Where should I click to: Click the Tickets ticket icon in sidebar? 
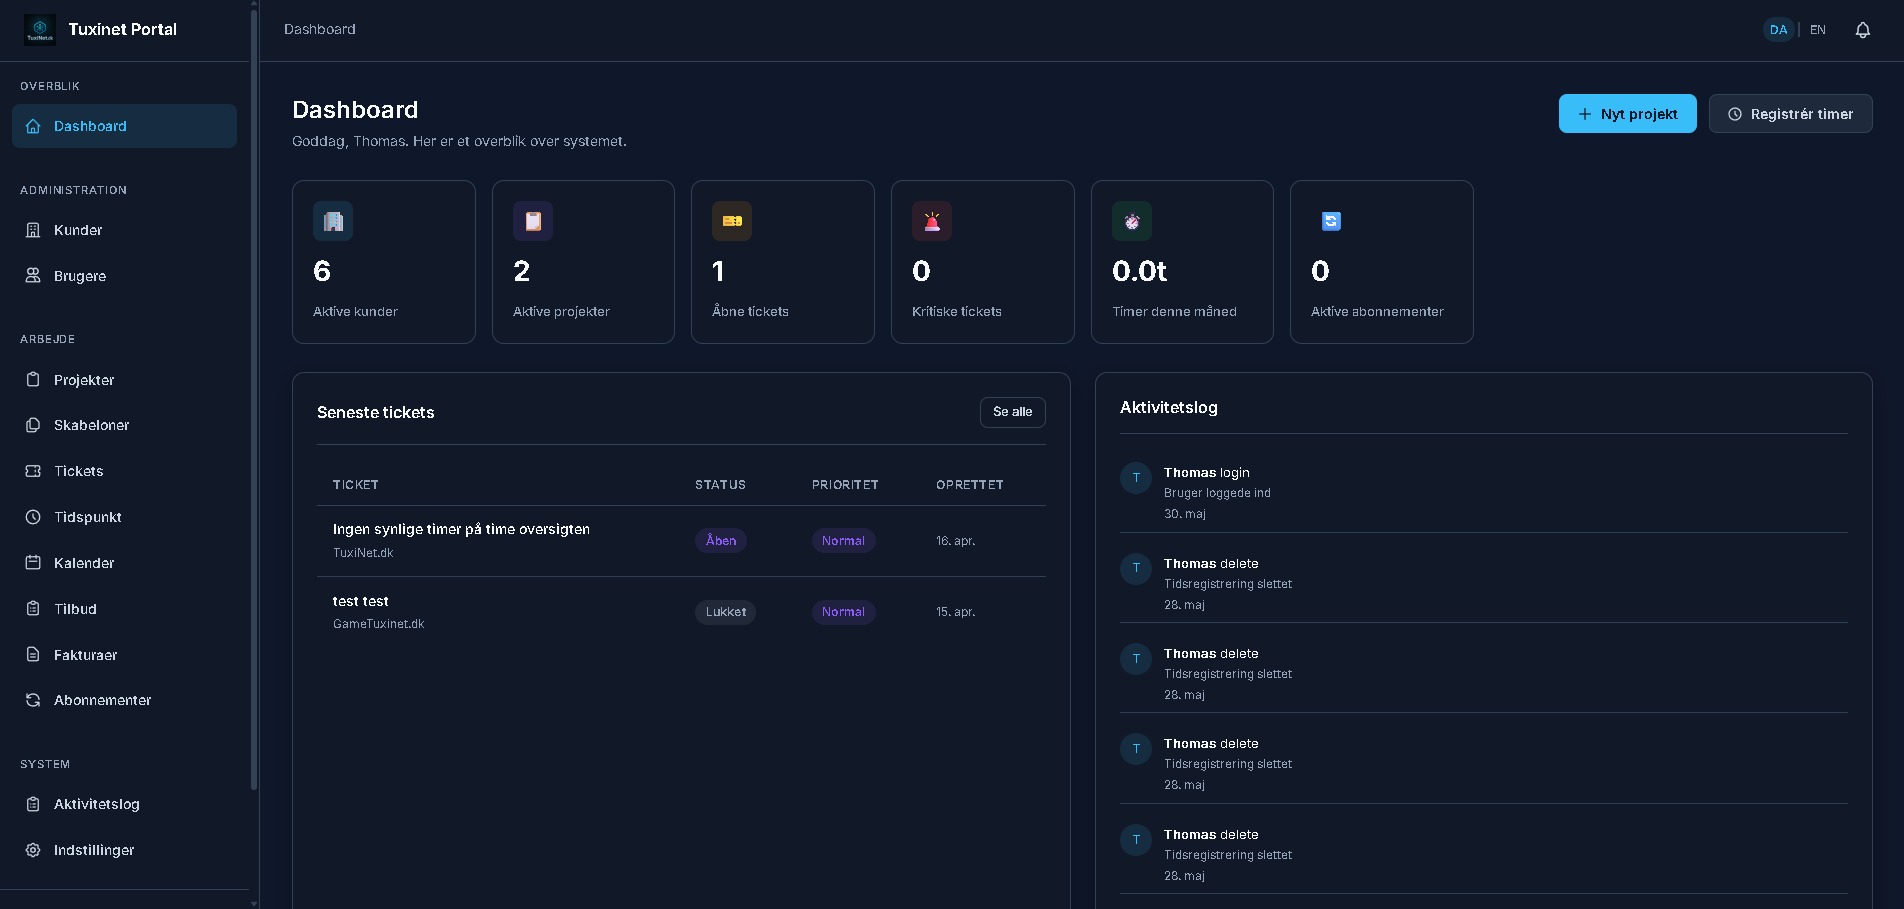(33, 471)
